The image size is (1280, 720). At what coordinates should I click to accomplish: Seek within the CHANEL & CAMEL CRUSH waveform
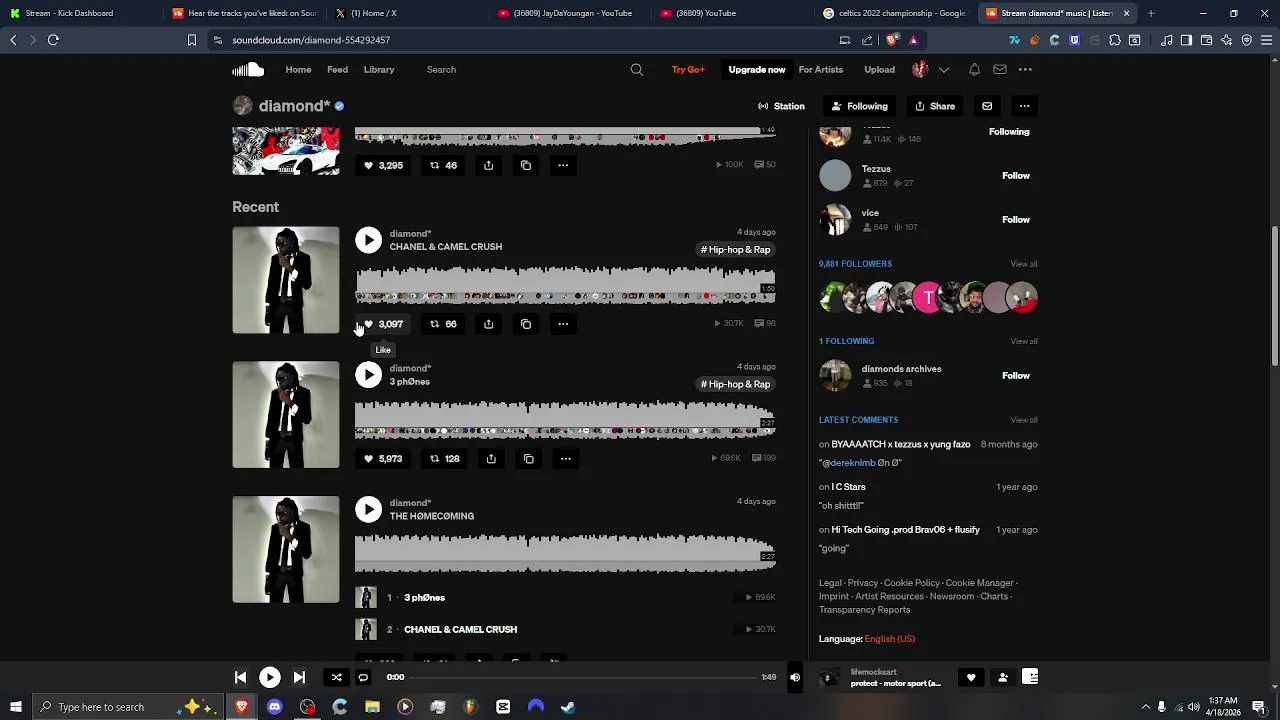[x=565, y=285]
